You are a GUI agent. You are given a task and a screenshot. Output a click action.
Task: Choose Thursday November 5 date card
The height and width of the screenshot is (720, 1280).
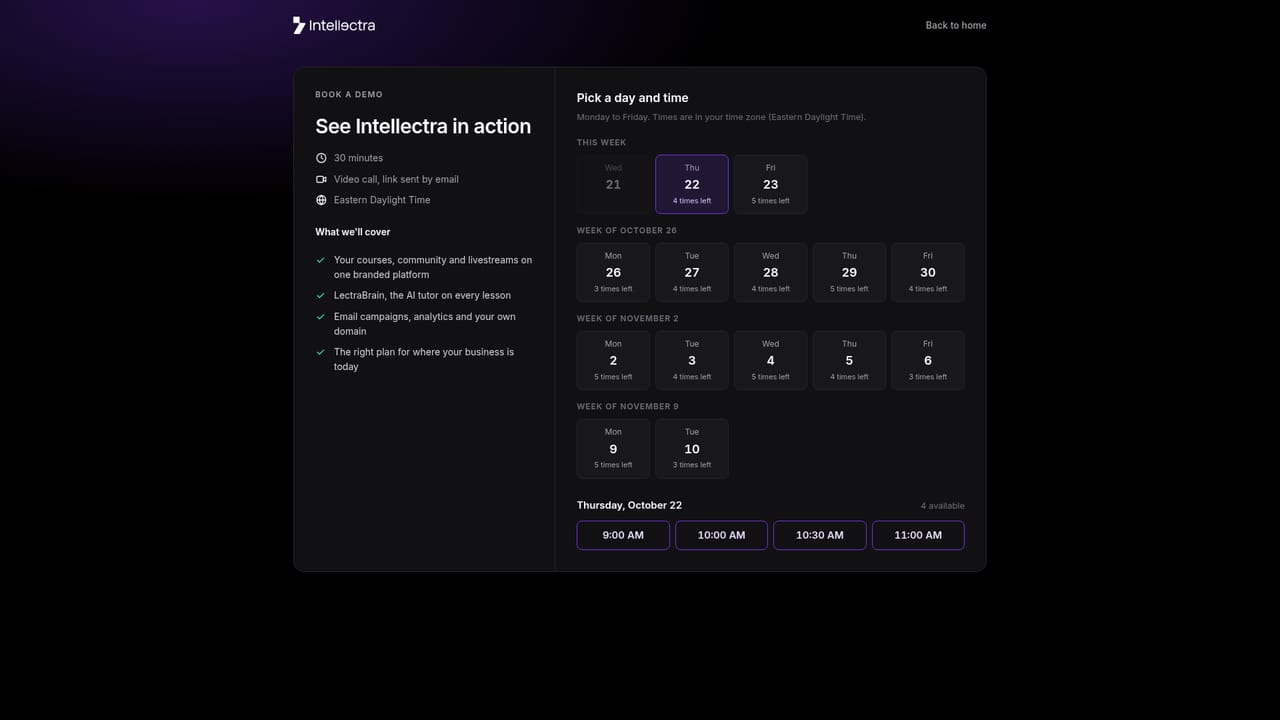[x=849, y=360]
